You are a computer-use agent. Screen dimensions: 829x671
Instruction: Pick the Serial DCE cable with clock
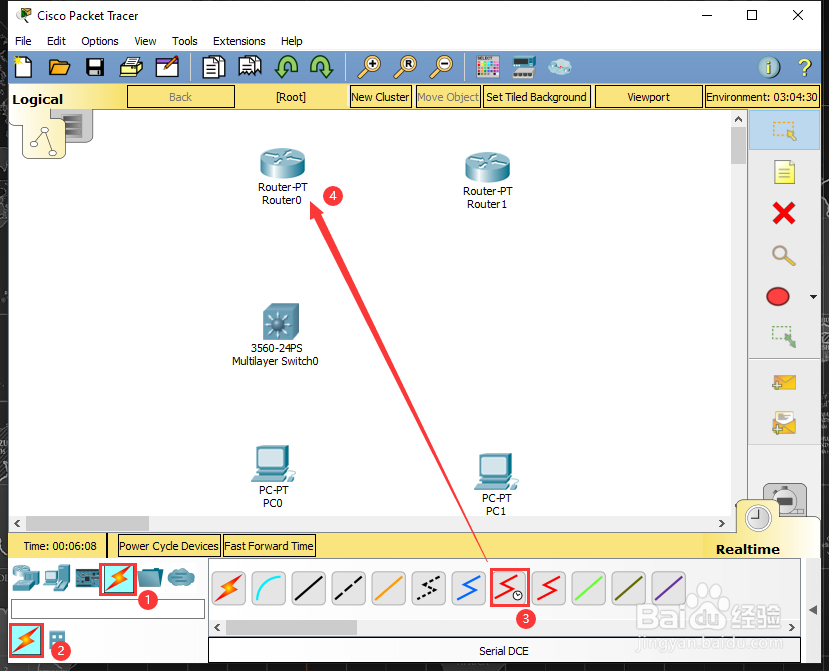pos(509,588)
